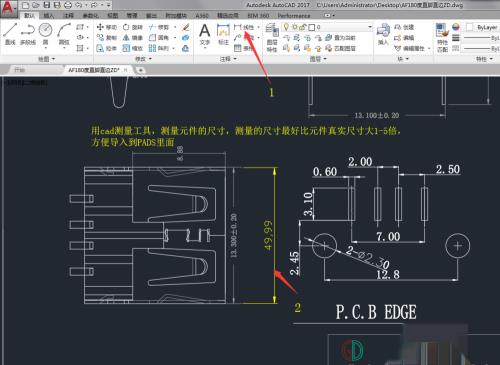Expand the Modify (修改) panel
This screenshot has height=365, width=500.
(x=143, y=59)
